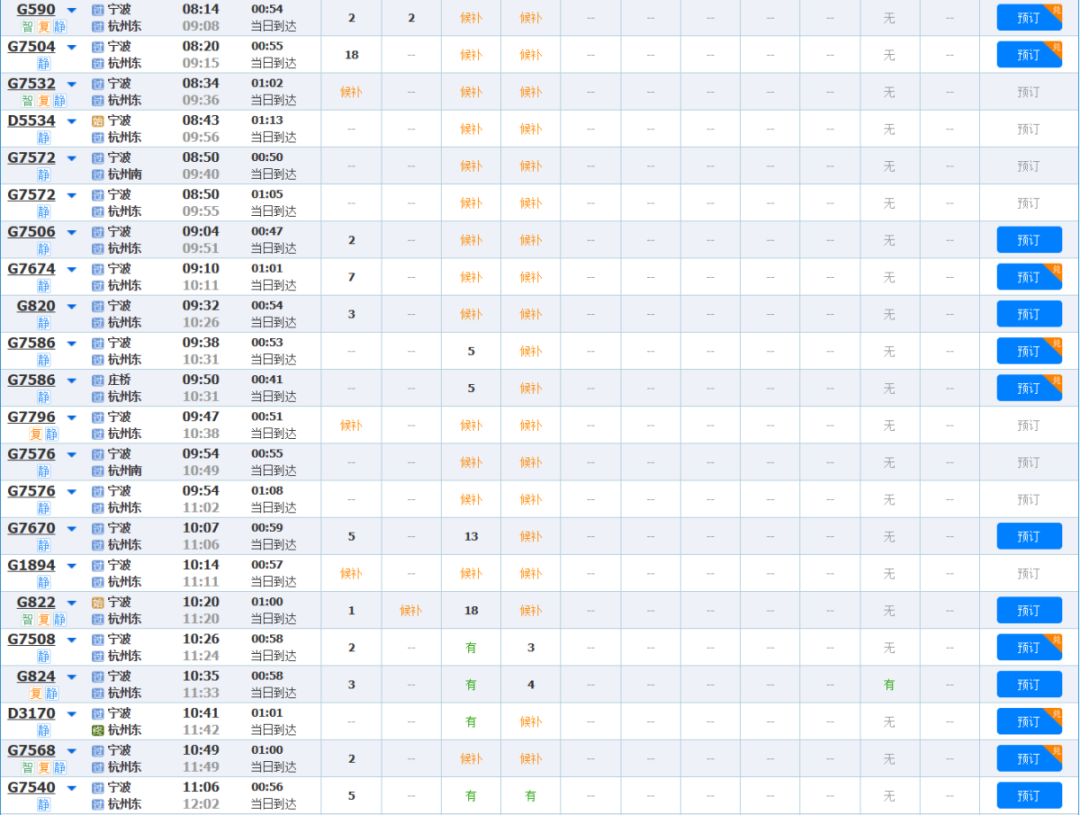The width and height of the screenshot is (1080, 815).
Task: Click the 静 quiet-car tag under G7504
Action: [x=43, y=63]
